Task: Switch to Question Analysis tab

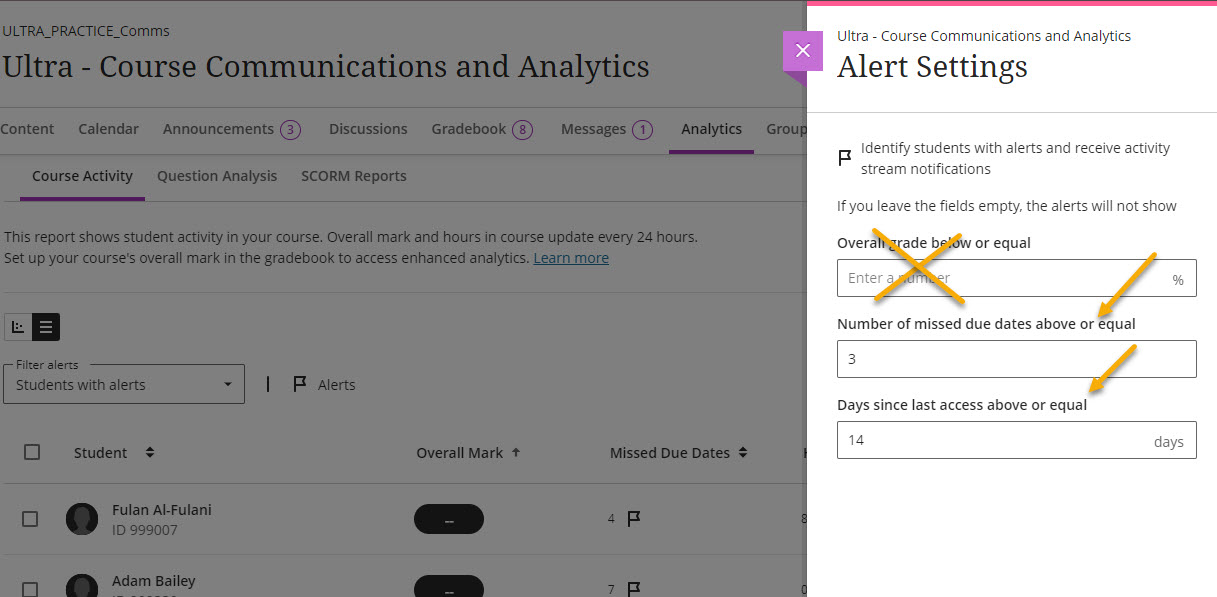Action: [217, 176]
